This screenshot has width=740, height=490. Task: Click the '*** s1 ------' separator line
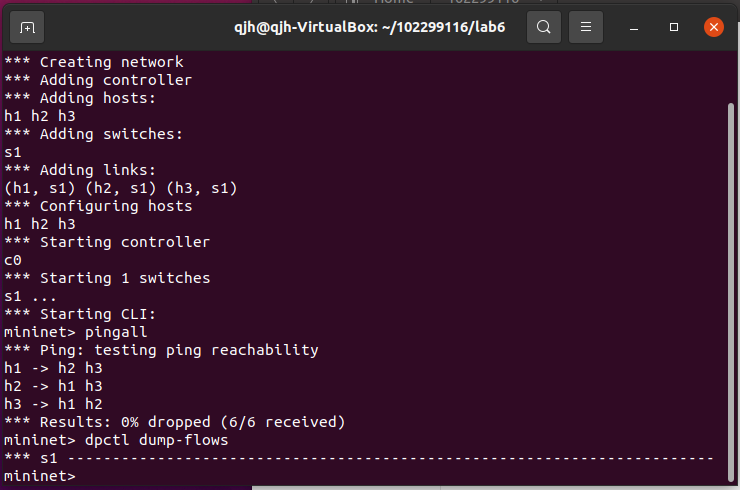pos(360,458)
